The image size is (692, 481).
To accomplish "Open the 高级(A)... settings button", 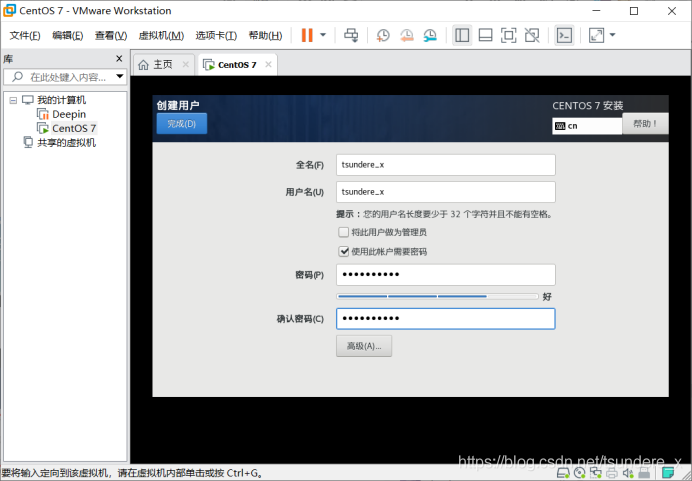I will click(x=364, y=346).
